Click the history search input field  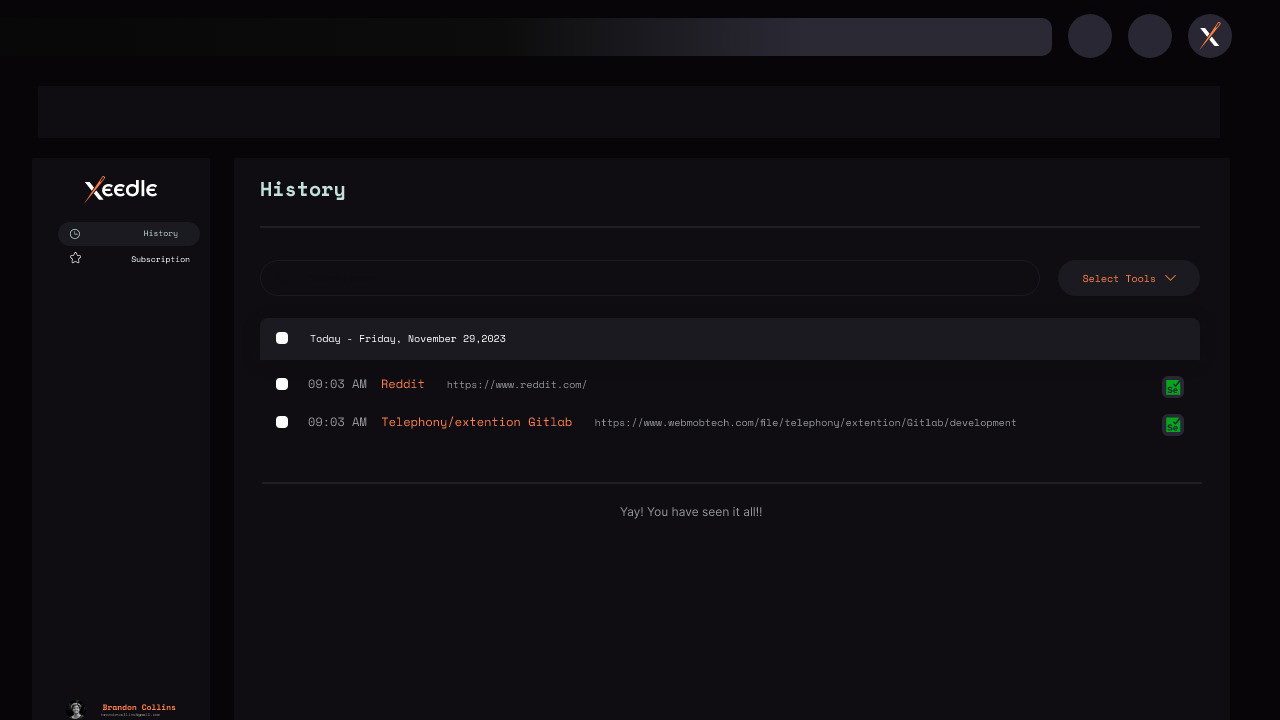click(650, 278)
